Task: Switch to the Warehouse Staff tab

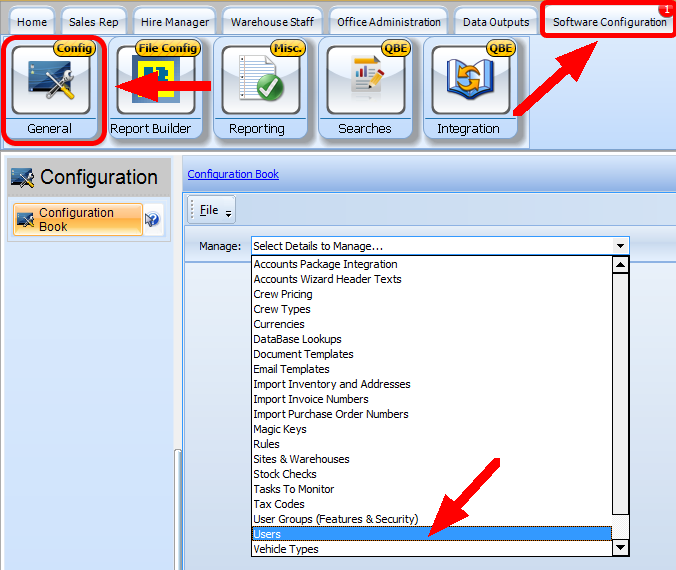Action: [272, 22]
